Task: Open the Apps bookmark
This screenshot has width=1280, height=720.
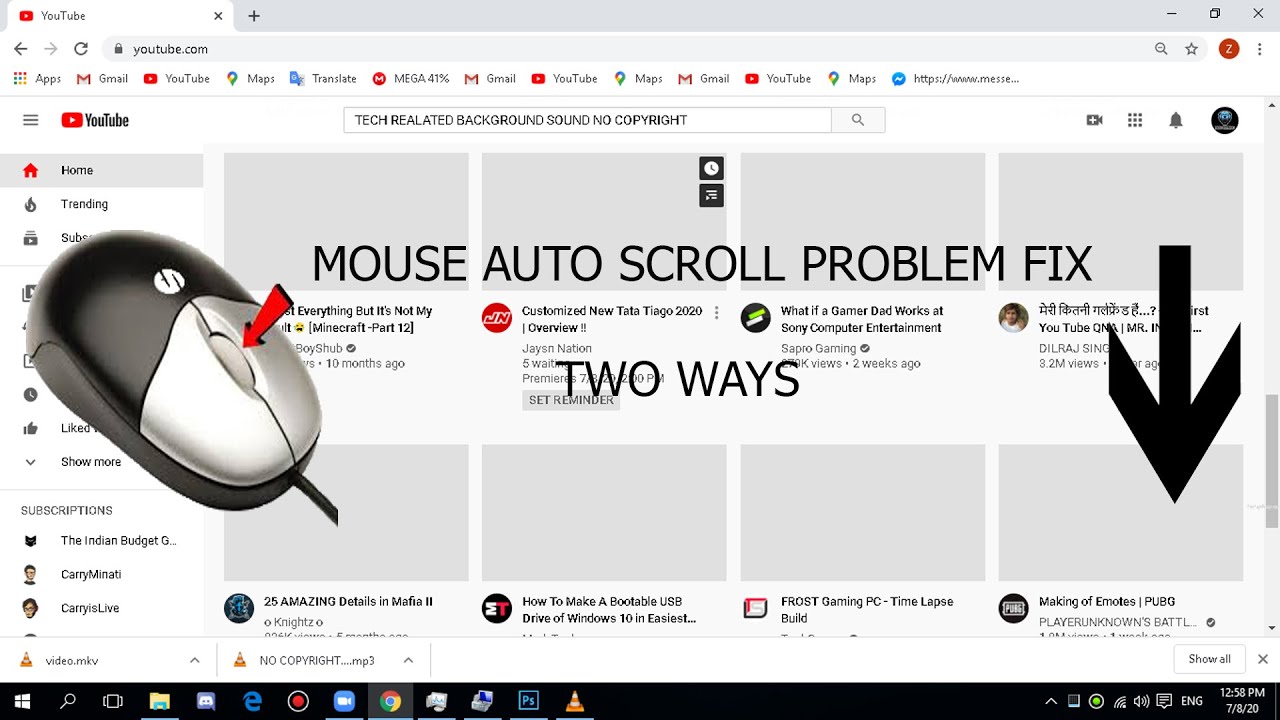Action: [x=37, y=79]
